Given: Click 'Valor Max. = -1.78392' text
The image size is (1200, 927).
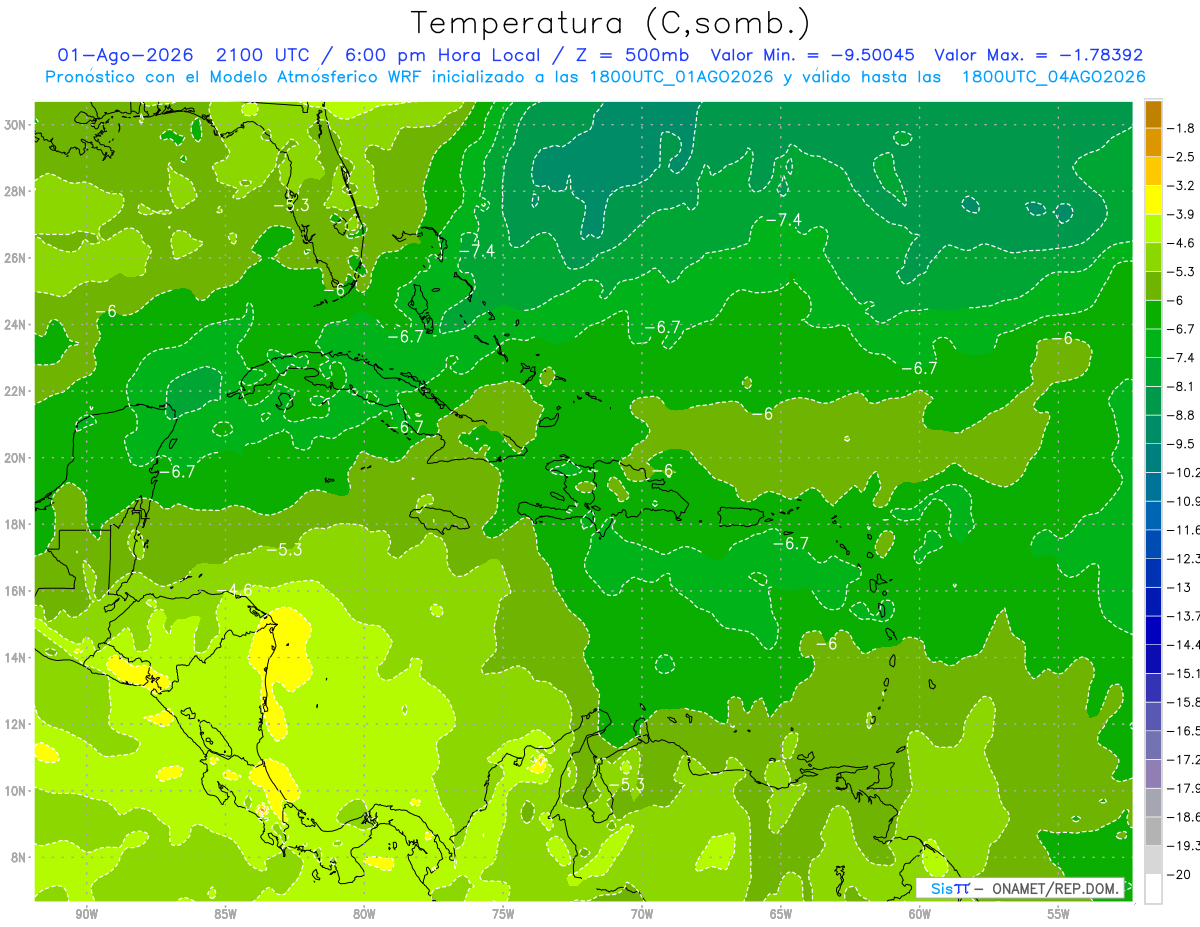Looking at the screenshot, I should (x=1038, y=55).
